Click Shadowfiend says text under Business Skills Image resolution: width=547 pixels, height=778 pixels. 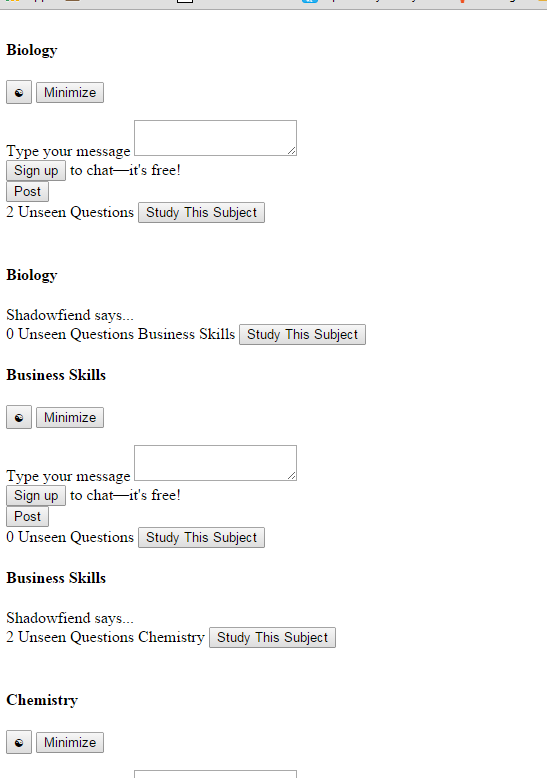point(70,618)
